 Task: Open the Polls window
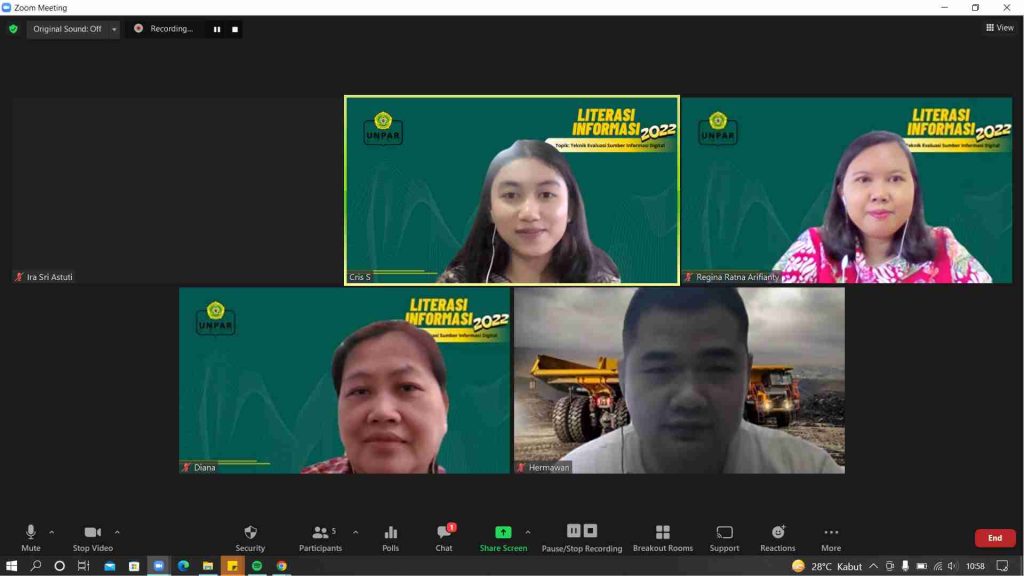(390, 537)
